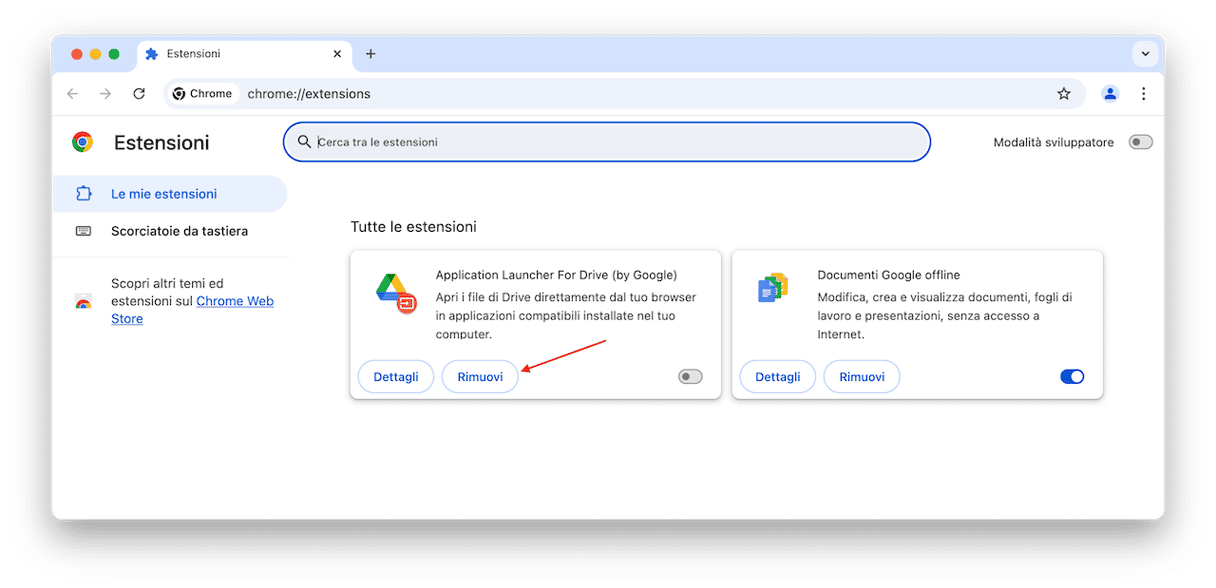
Task: Go forward with the browser forward arrow
Action: click(x=106, y=94)
